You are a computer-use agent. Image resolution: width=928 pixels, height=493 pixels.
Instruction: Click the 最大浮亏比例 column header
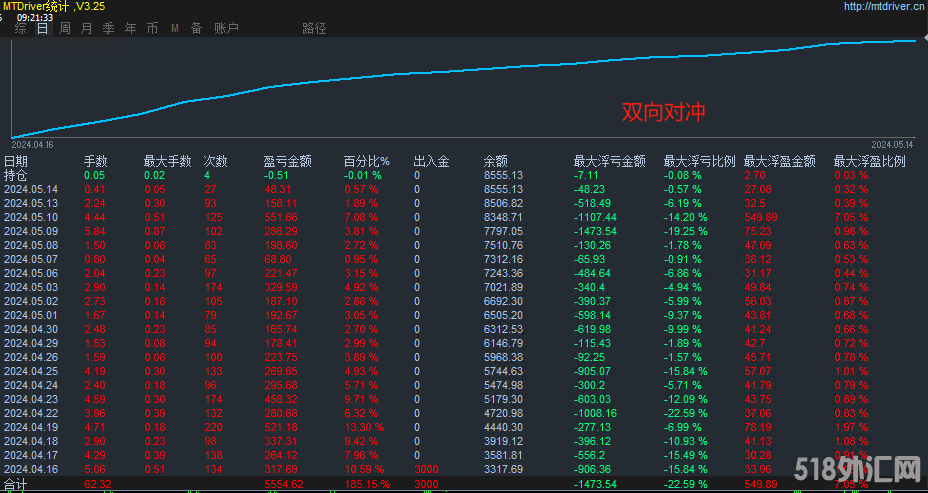pos(700,161)
